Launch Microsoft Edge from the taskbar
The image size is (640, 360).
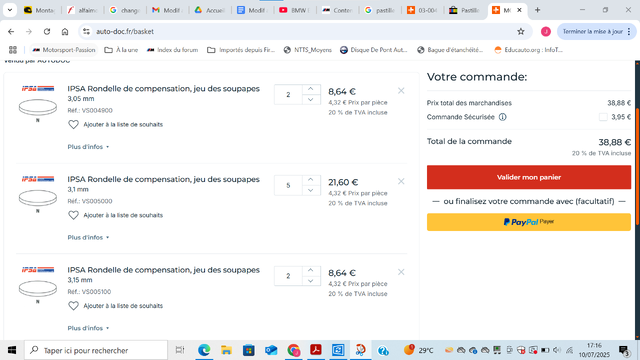pos(204,350)
